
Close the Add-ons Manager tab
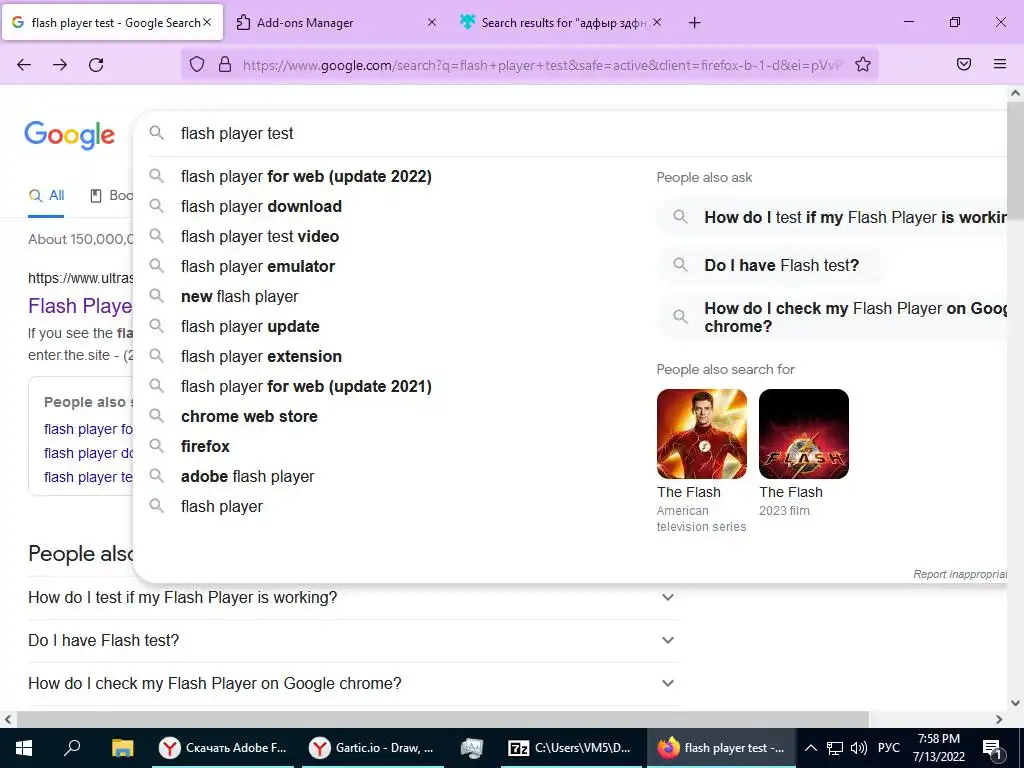(432, 22)
